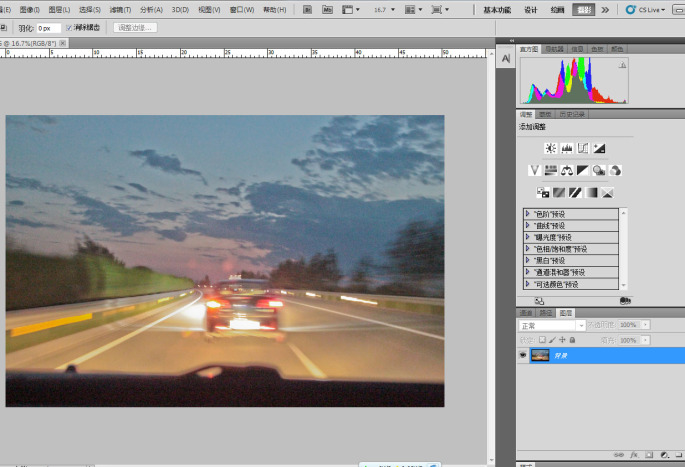
Task: Click the layer style fx icon
Action: tap(634, 454)
